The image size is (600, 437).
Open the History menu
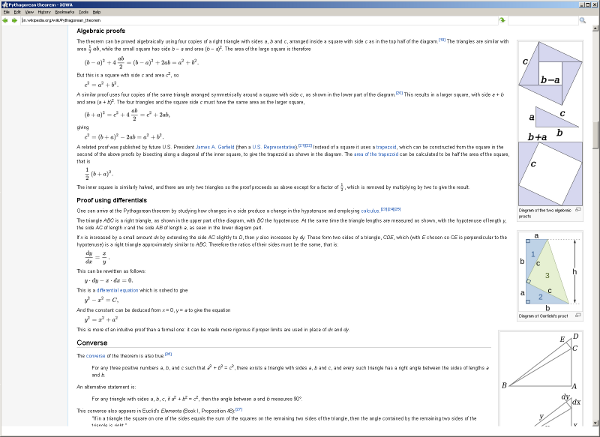click(40, 10)
